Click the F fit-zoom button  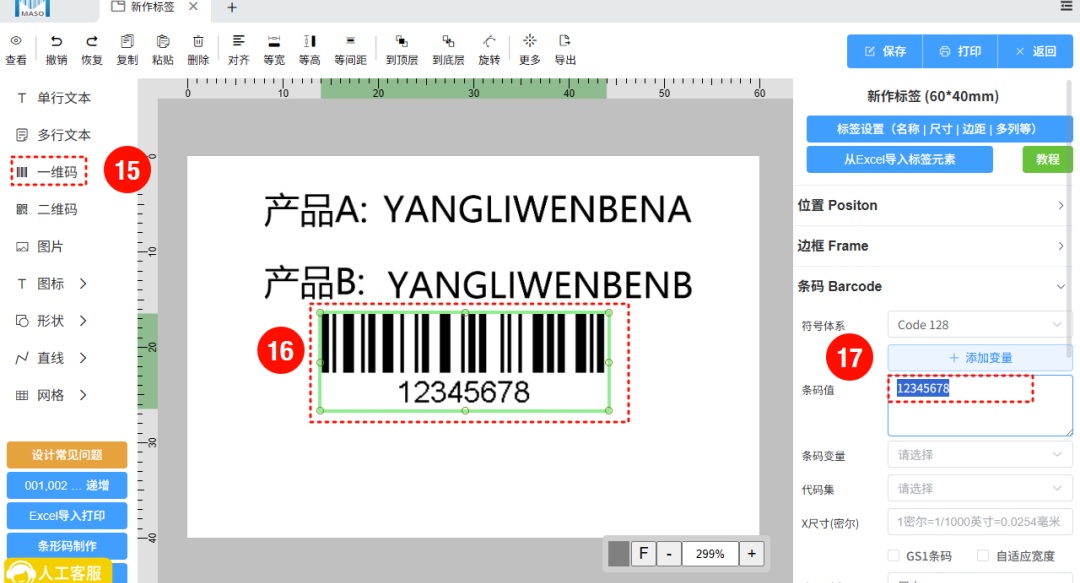coord(643,553)
